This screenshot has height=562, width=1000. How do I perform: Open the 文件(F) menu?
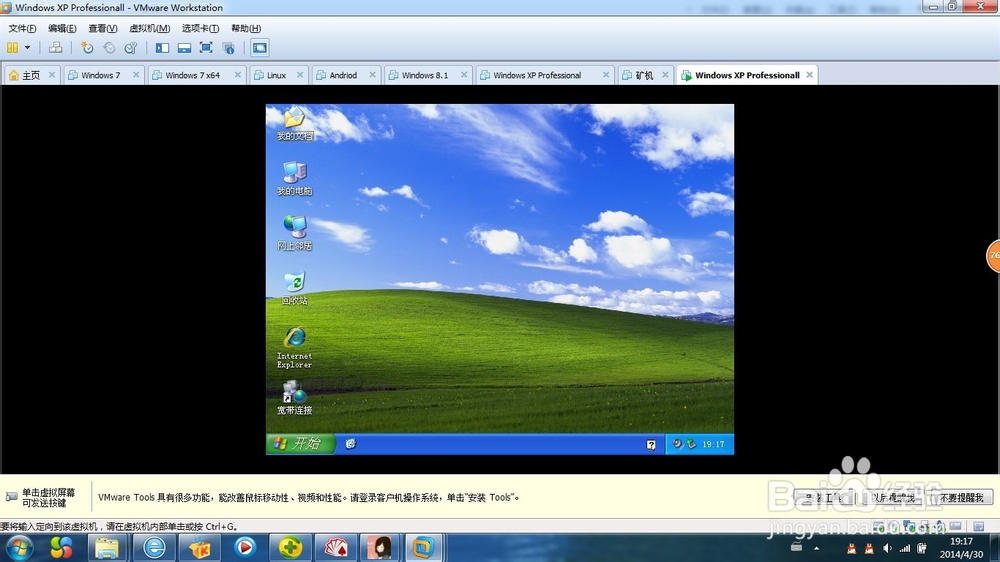(22, 28)
